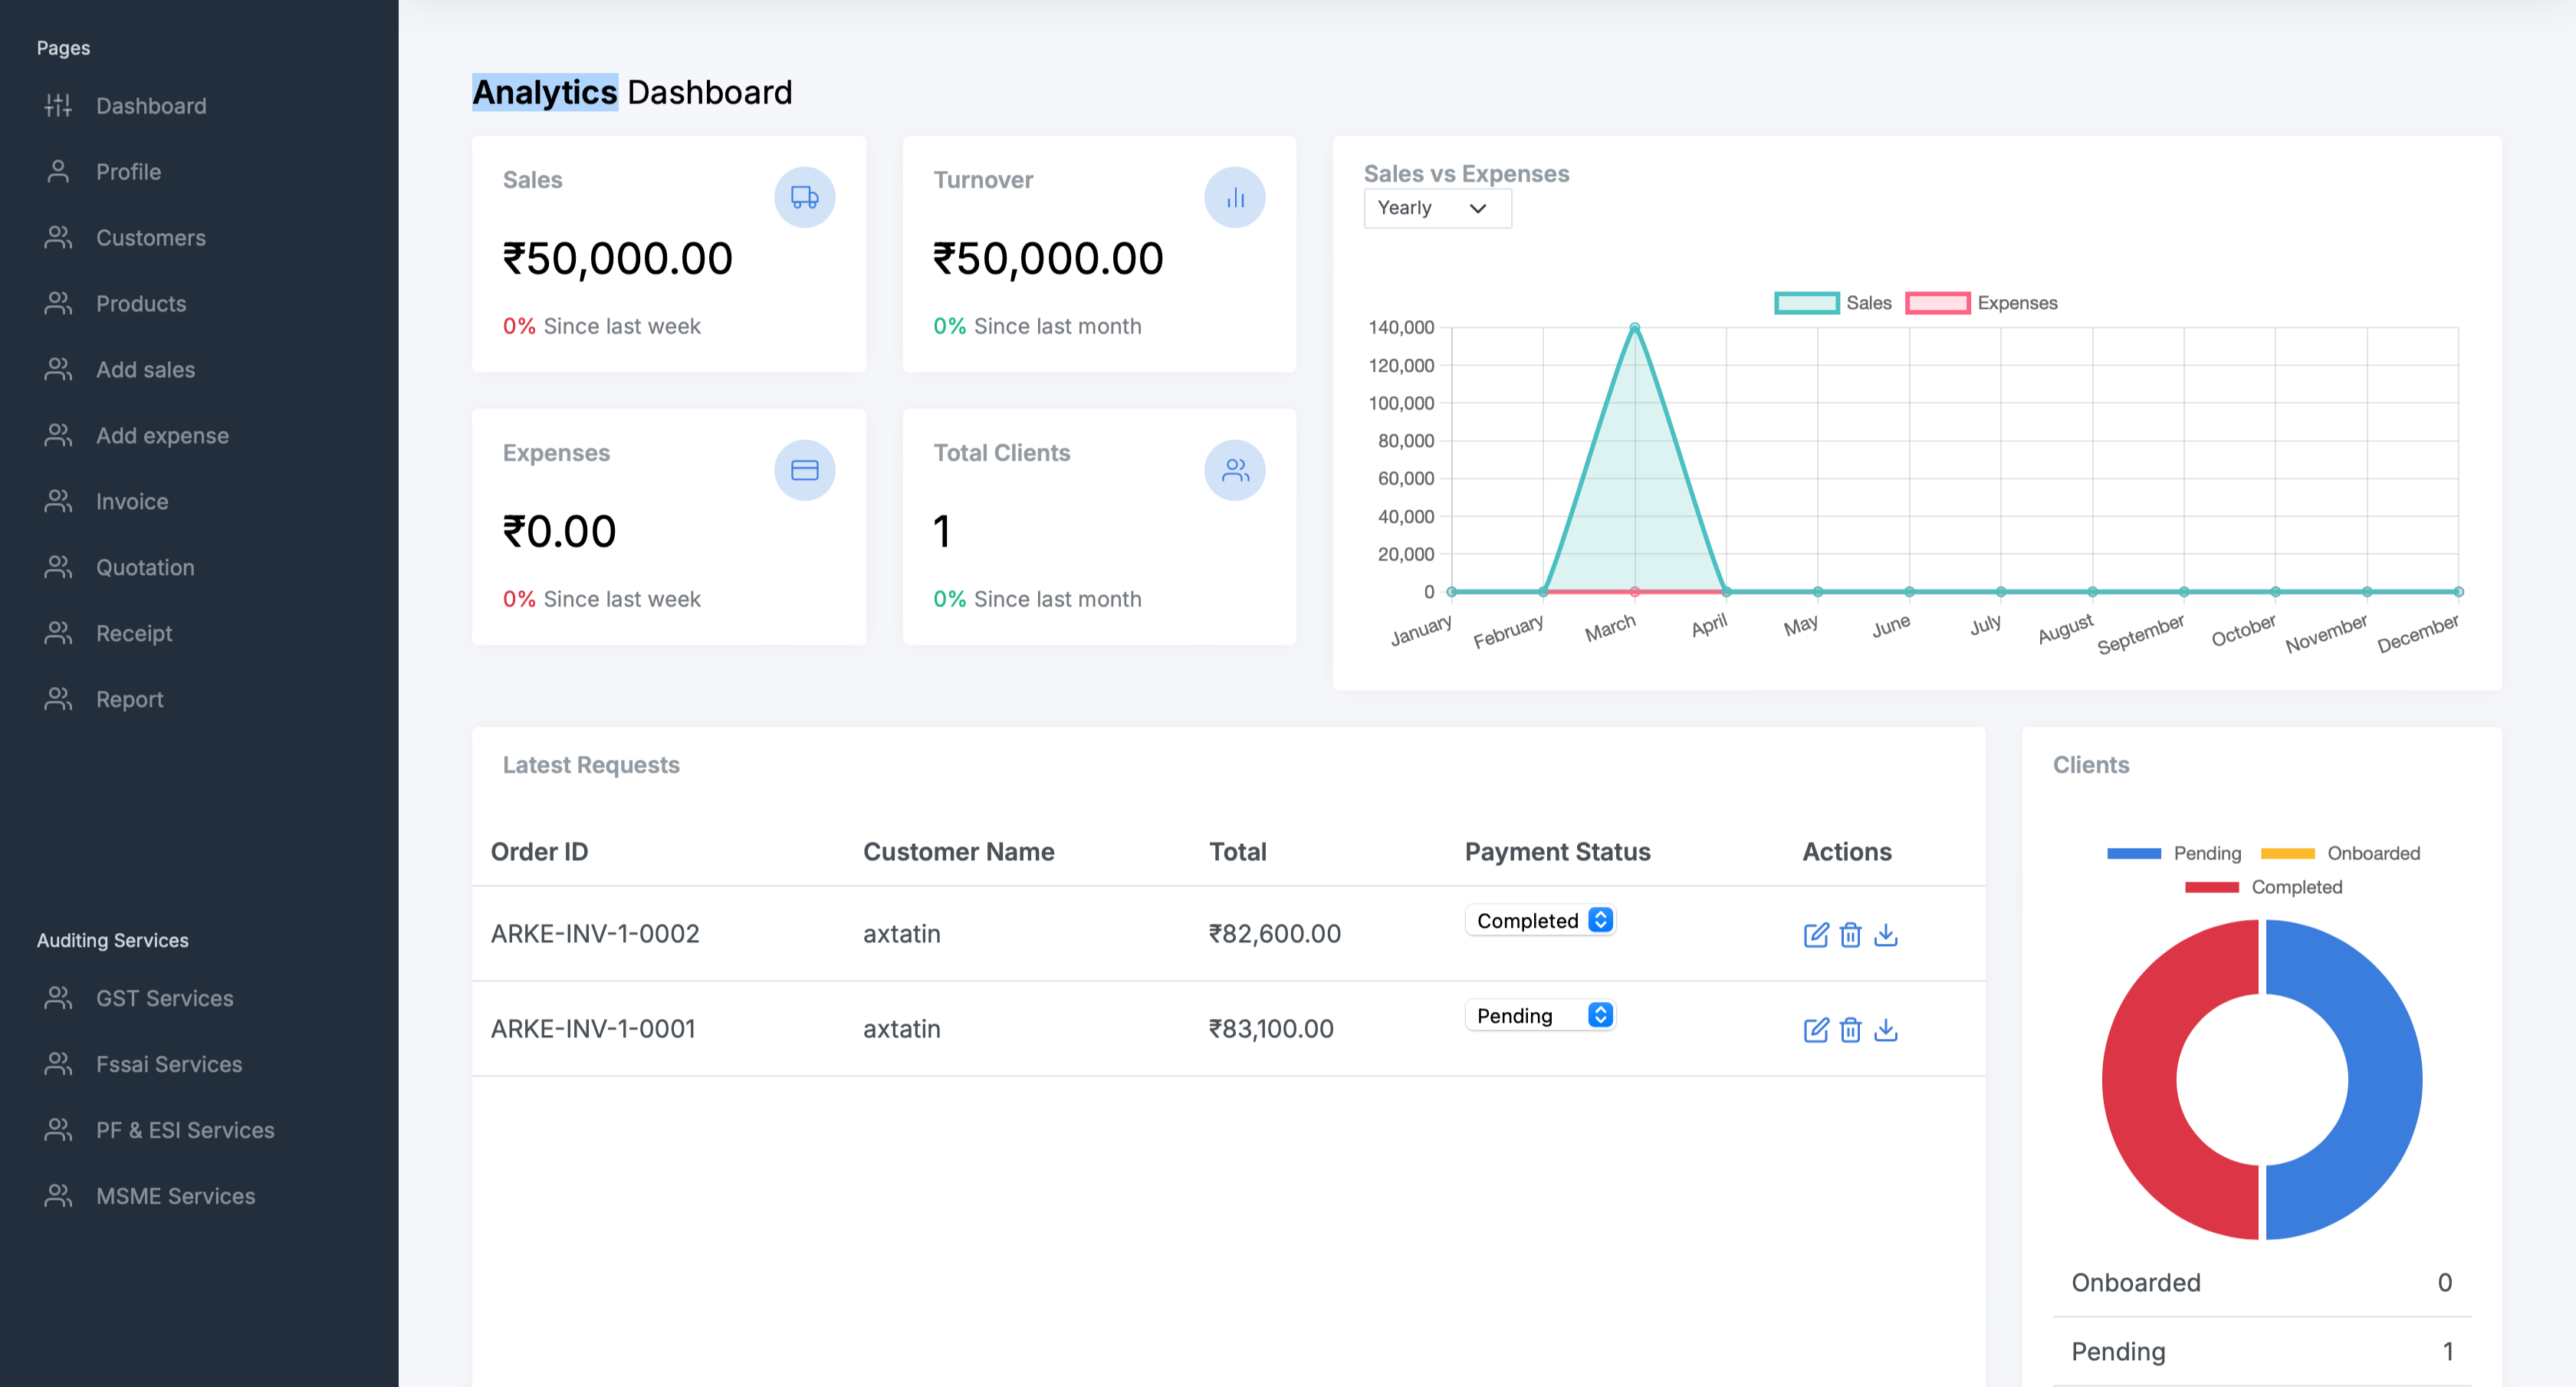Click the March sales peak data point
The height and width of the screenshot is (1387, 2576).
click(x=1634, y=327)
